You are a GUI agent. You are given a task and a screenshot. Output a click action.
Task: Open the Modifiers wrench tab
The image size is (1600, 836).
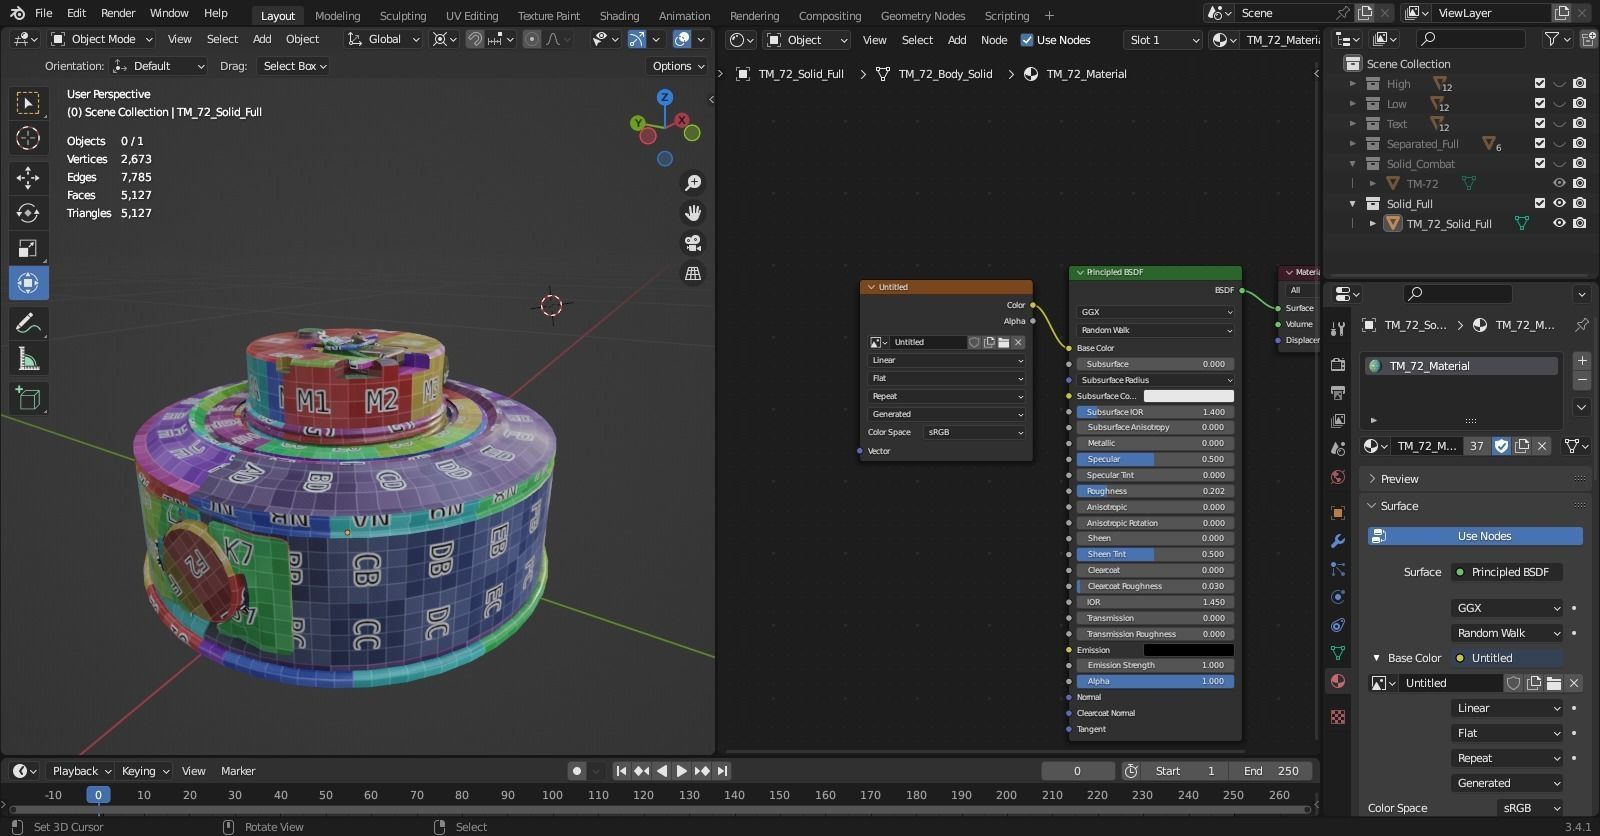coord(1338,541)
